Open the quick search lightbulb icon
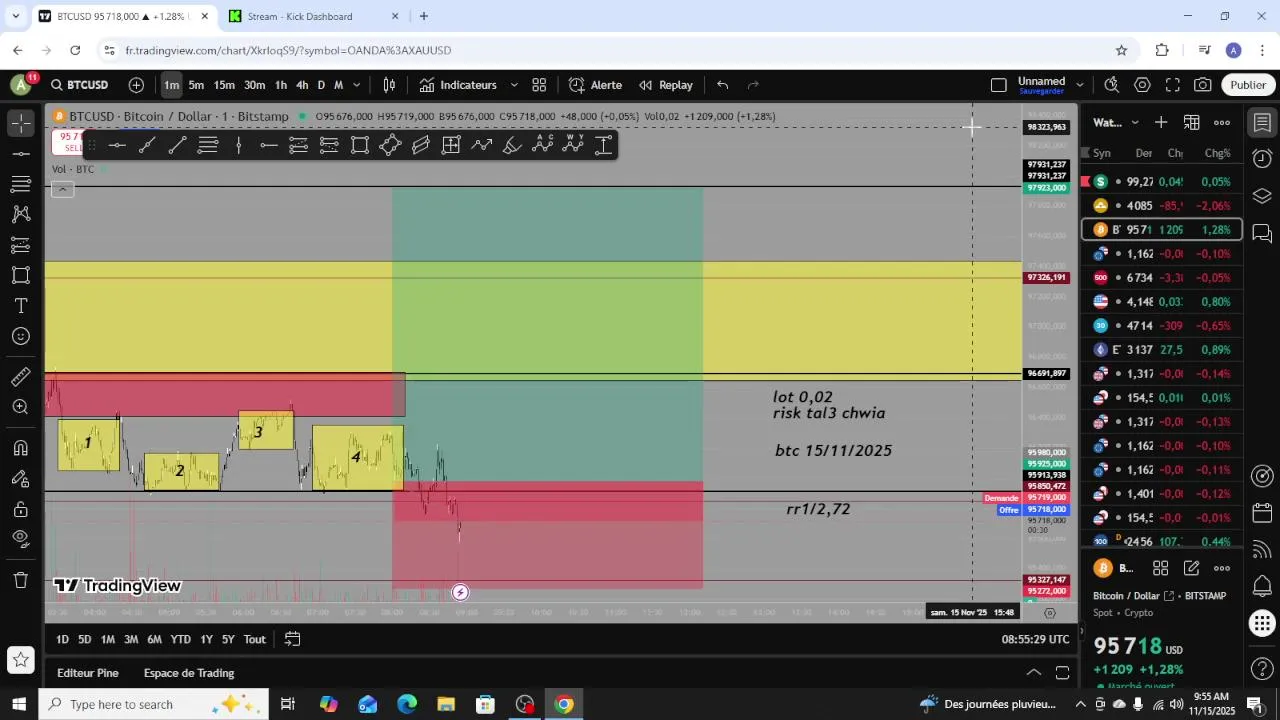 coord(1111,85)
